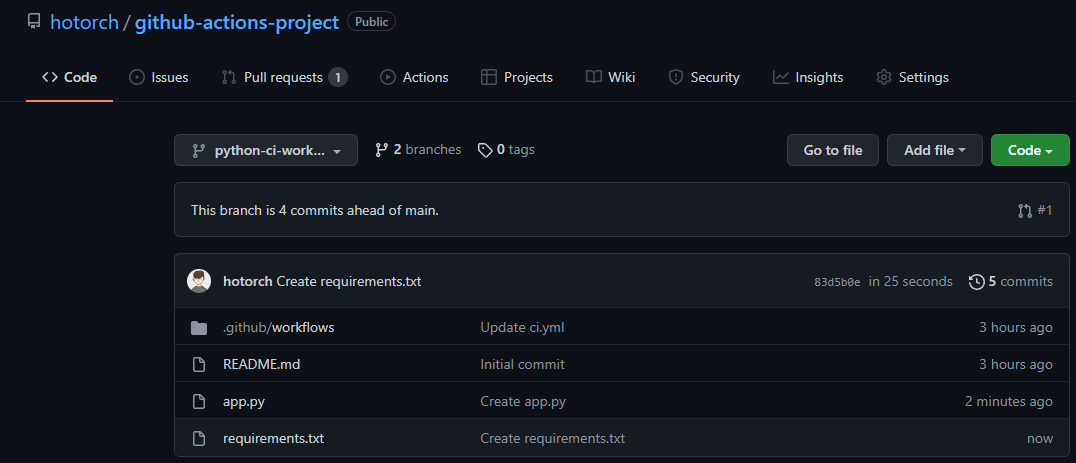This screenshot has height=463, width=1076.
Task: View the Insights tab
Action: click(808, 78)
